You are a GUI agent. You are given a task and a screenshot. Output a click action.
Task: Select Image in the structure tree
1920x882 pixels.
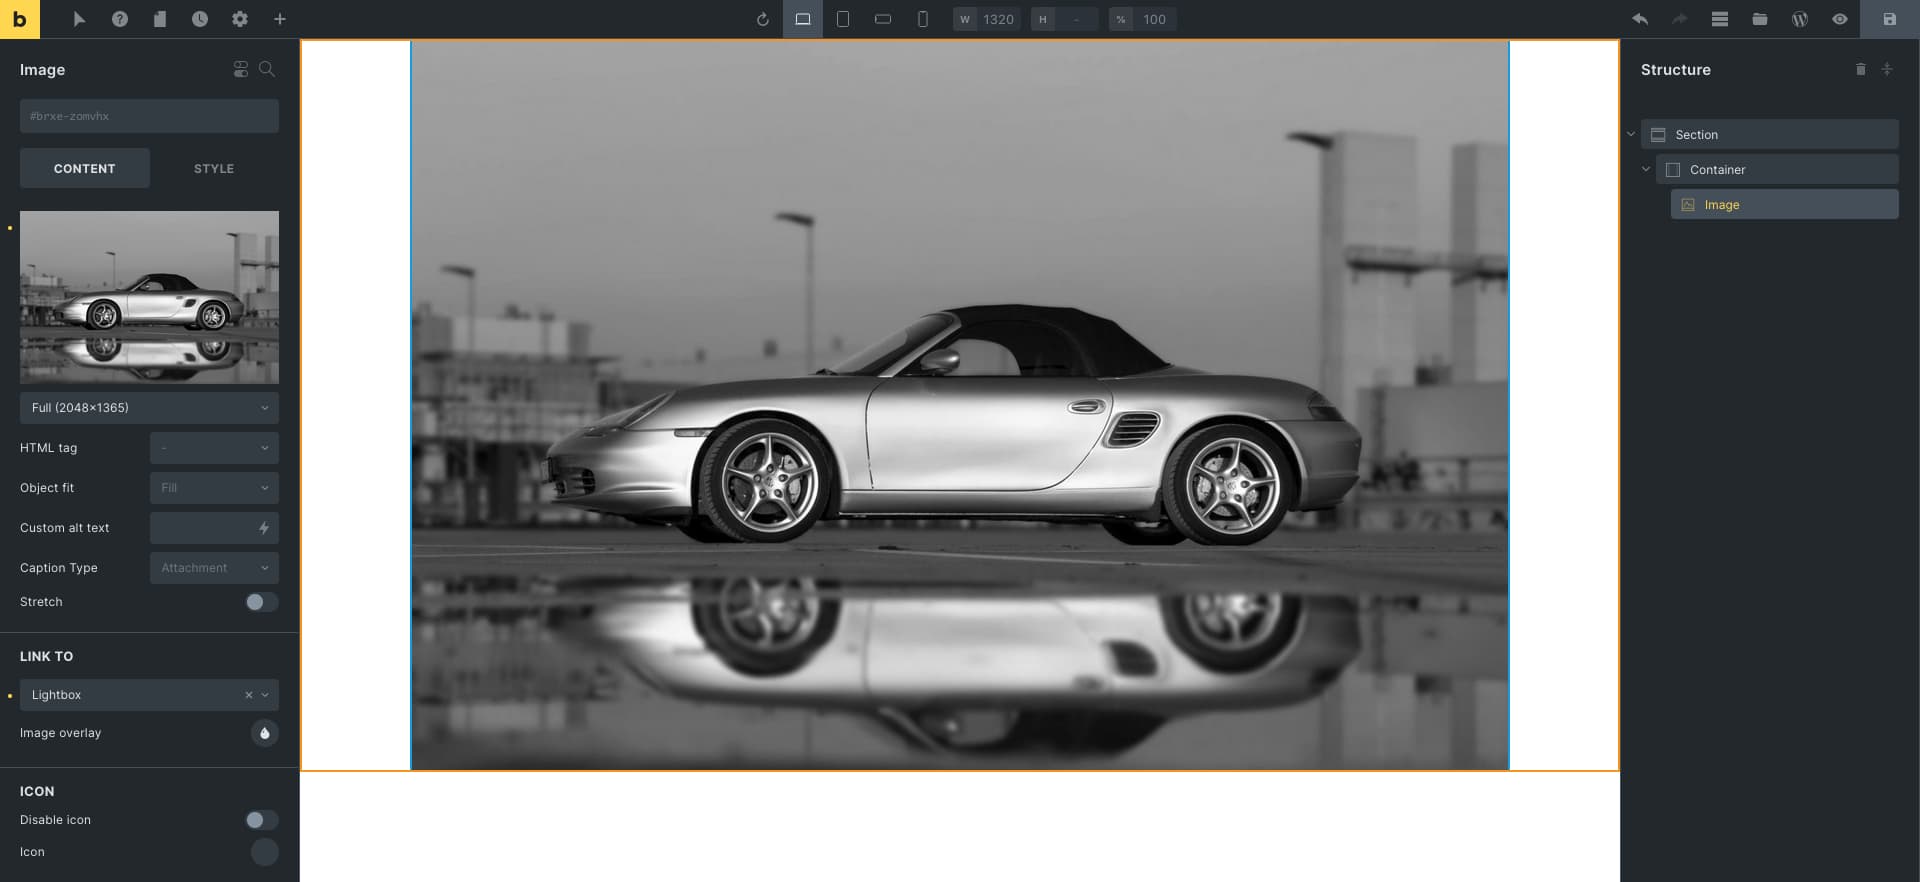(x=1784, y=204)
